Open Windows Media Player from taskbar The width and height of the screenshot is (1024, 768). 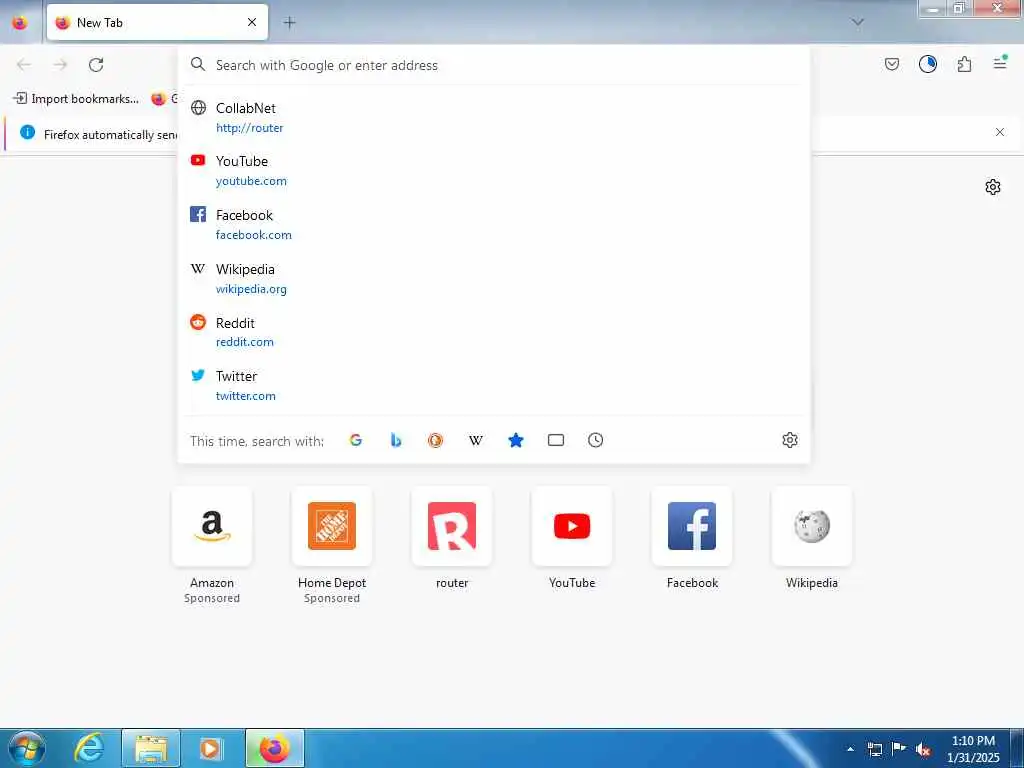(211, 748)
